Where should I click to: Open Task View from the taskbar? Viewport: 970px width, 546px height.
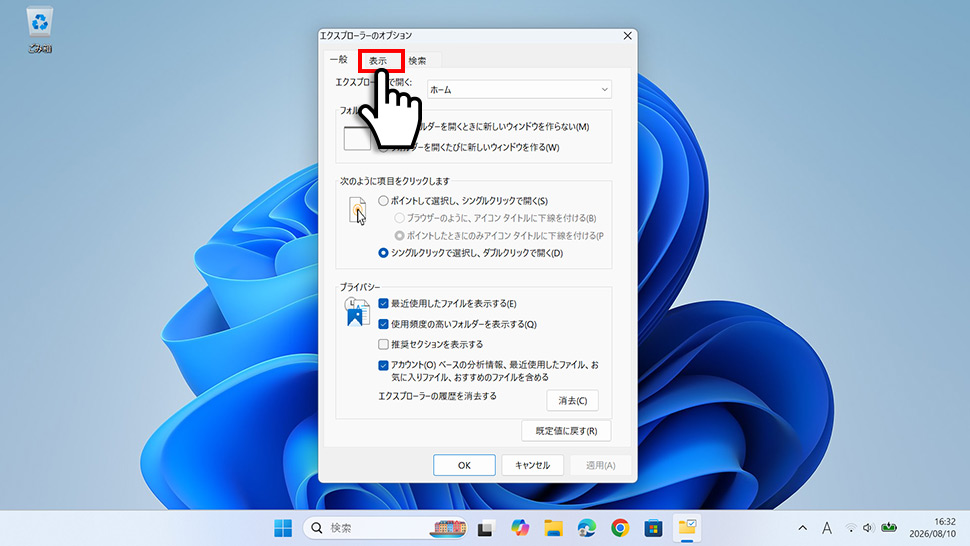click(x=486, y=528)
